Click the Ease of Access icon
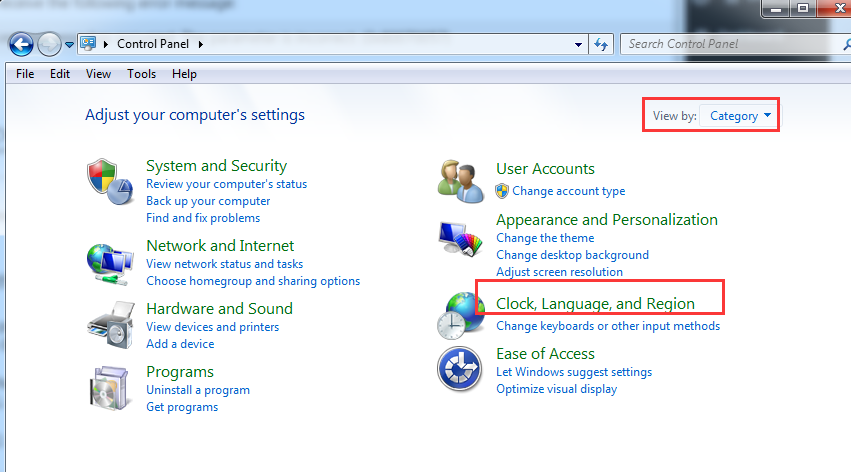This screenshot has width=851, height=472. click(460, 369)
